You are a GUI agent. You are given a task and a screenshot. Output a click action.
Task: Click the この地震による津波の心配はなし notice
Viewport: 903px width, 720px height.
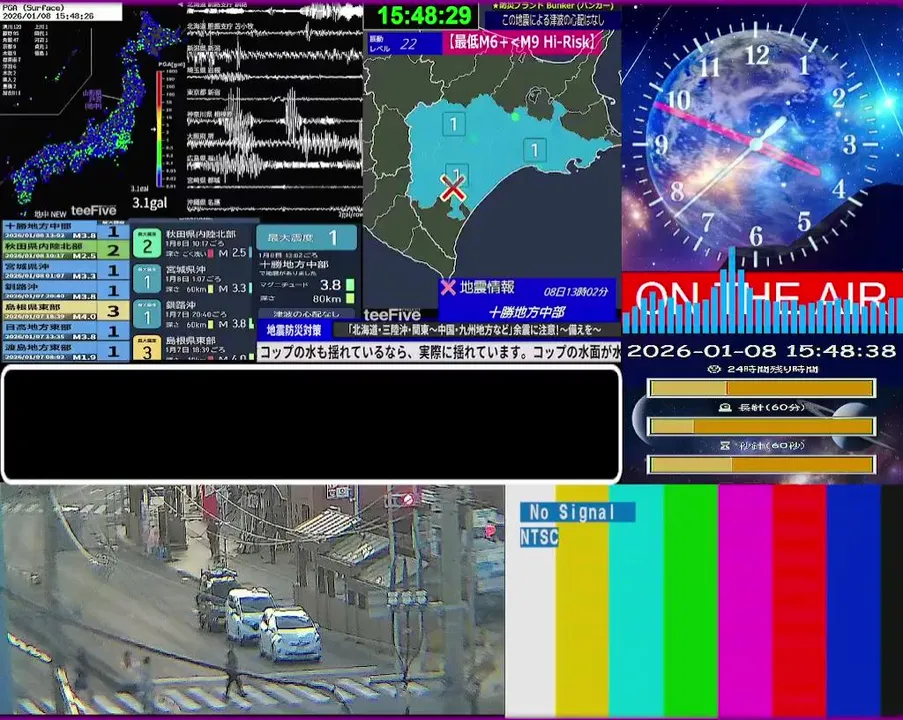coord(553,20)
